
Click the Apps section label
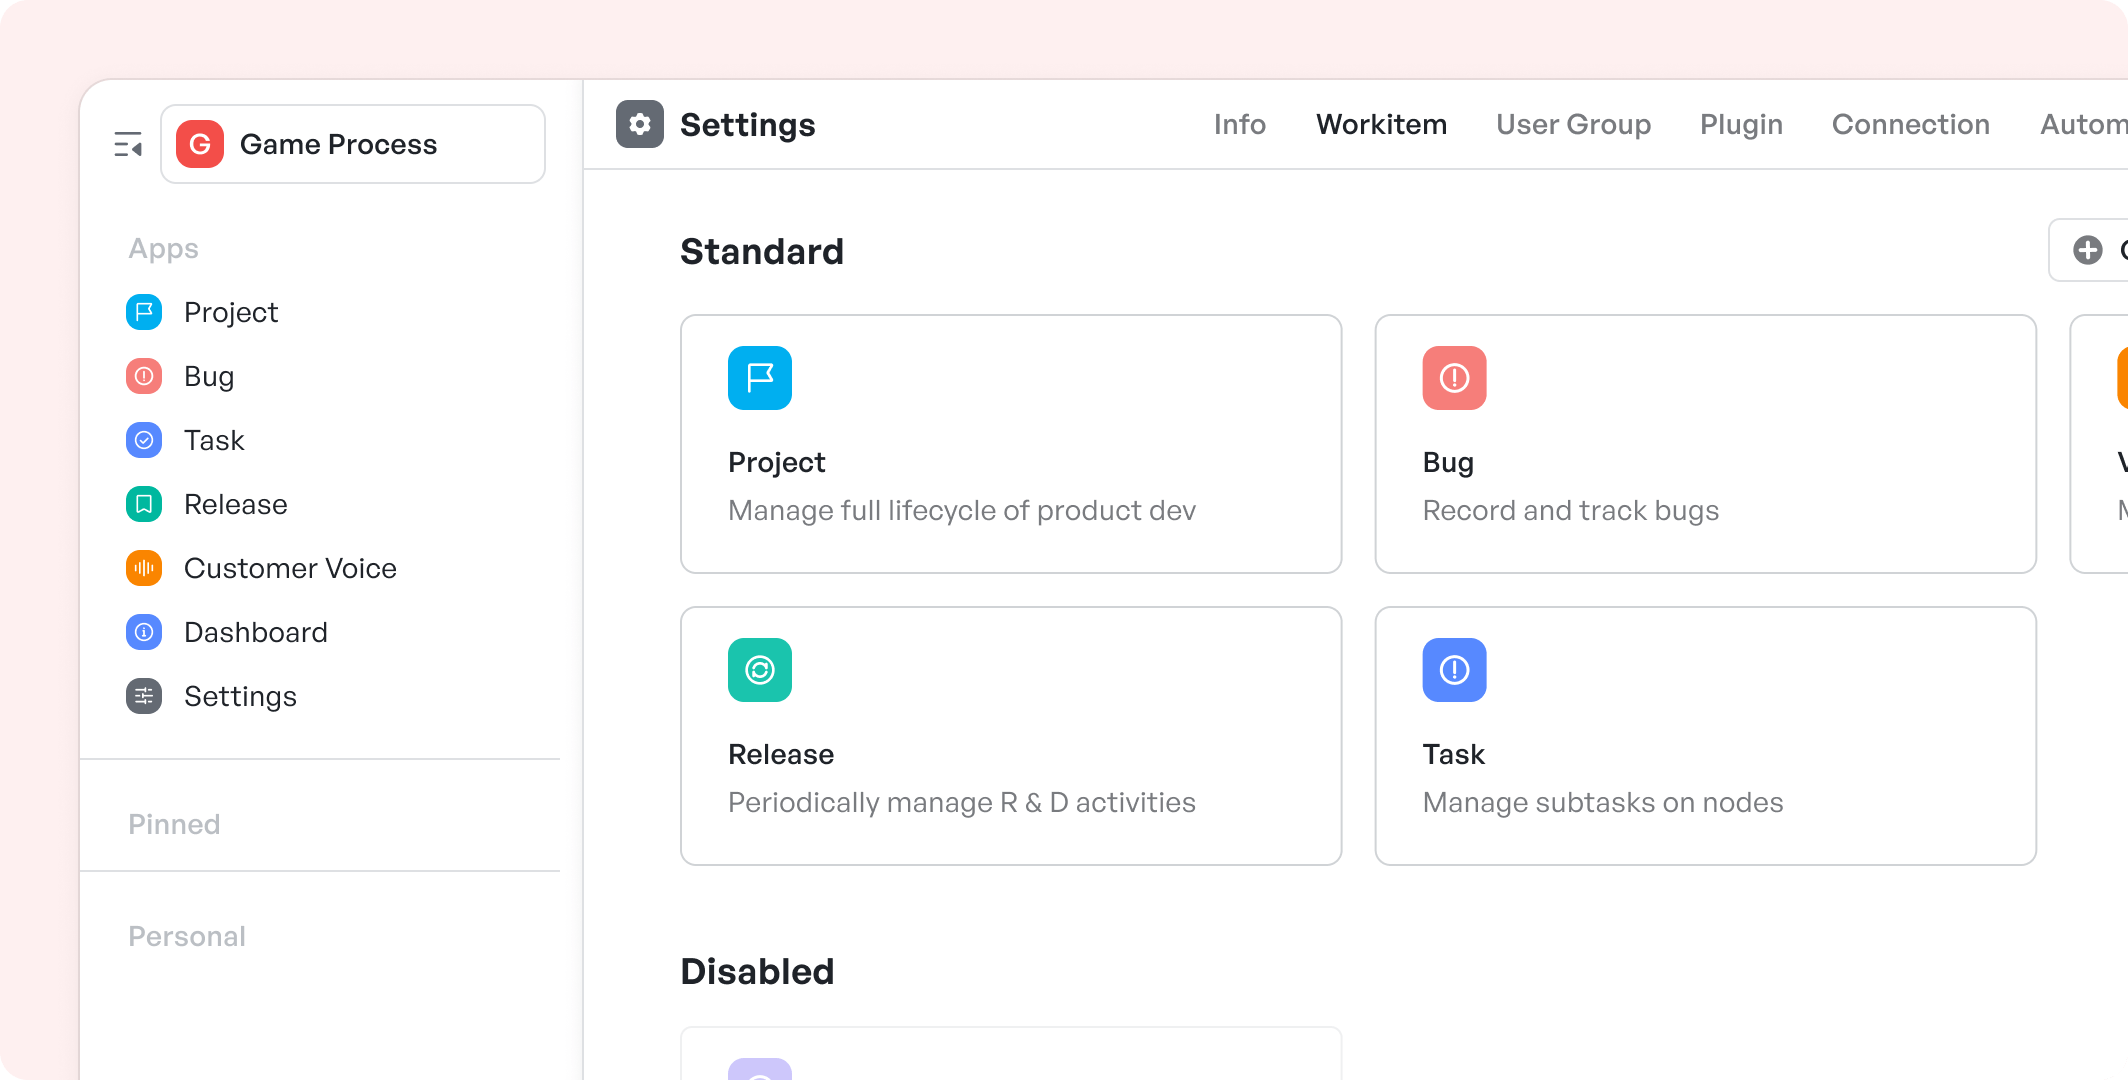click(163, 249)
